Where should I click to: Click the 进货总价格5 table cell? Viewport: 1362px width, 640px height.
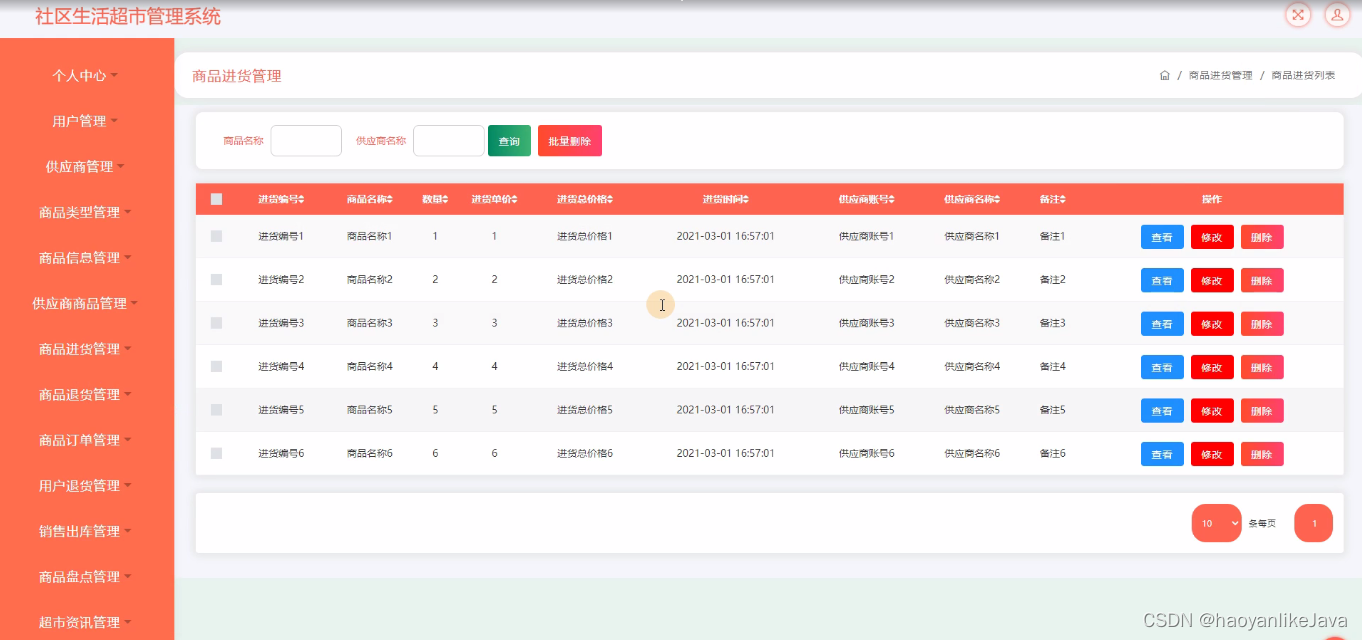pyautogui.click(x=585, y=410)
